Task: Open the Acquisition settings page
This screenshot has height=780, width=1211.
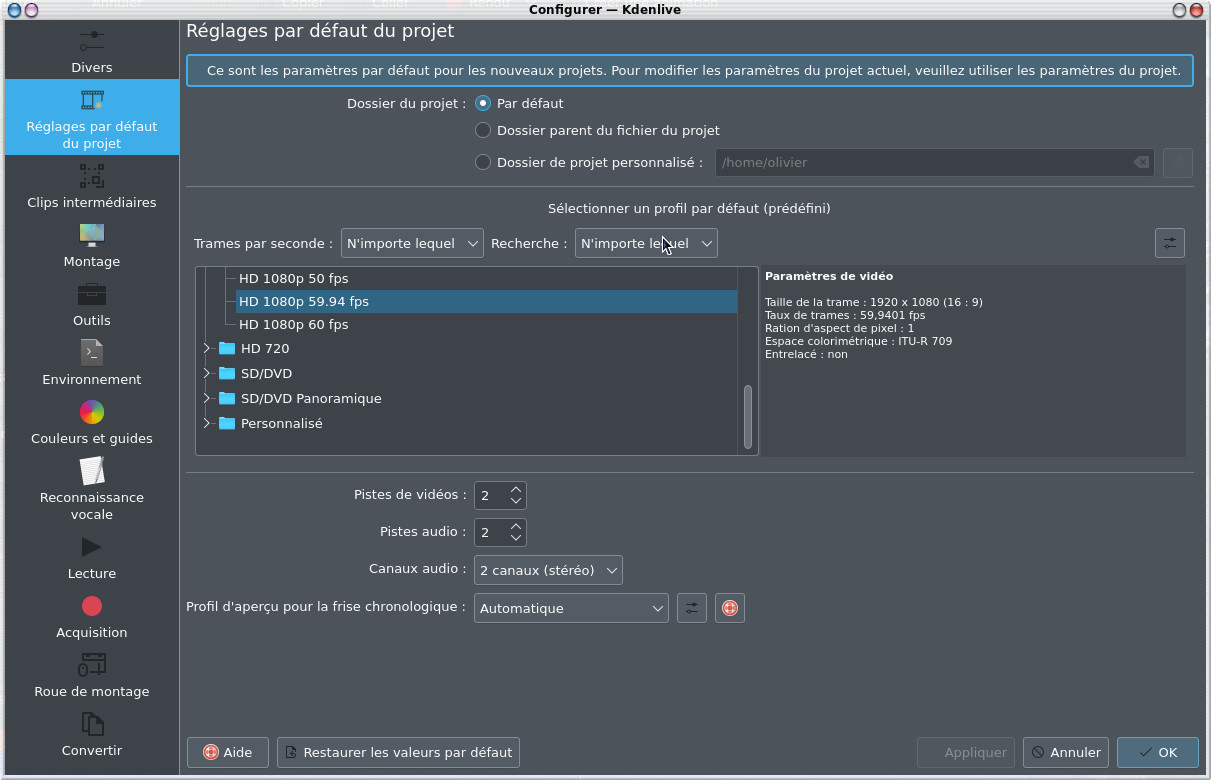Action: tap(92, 617)
